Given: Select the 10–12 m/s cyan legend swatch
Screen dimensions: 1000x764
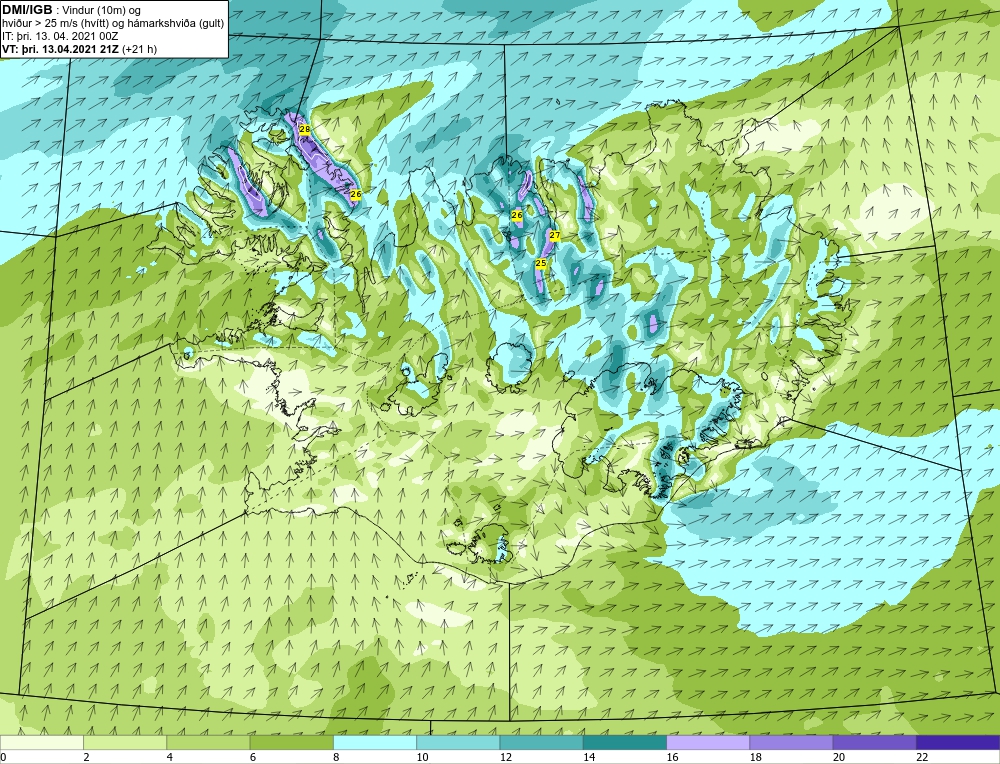Looking at the screenshot, I should [458, 742].
